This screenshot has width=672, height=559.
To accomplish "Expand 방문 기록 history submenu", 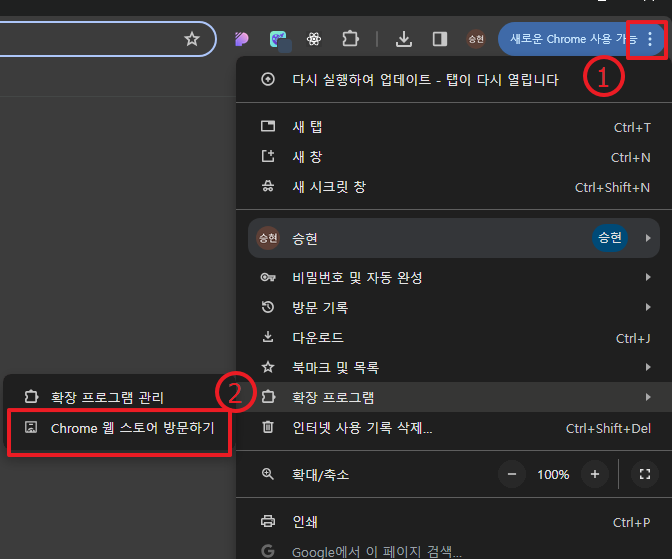I will click(x=454, y=307).
